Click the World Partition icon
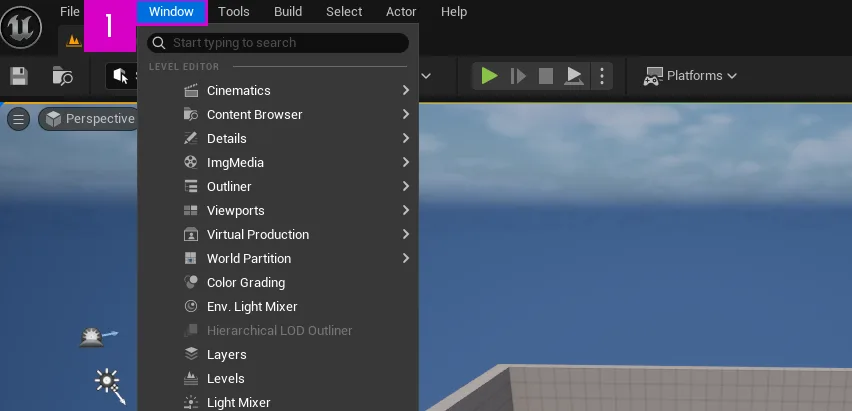The image size is (852, 411). 191,258
